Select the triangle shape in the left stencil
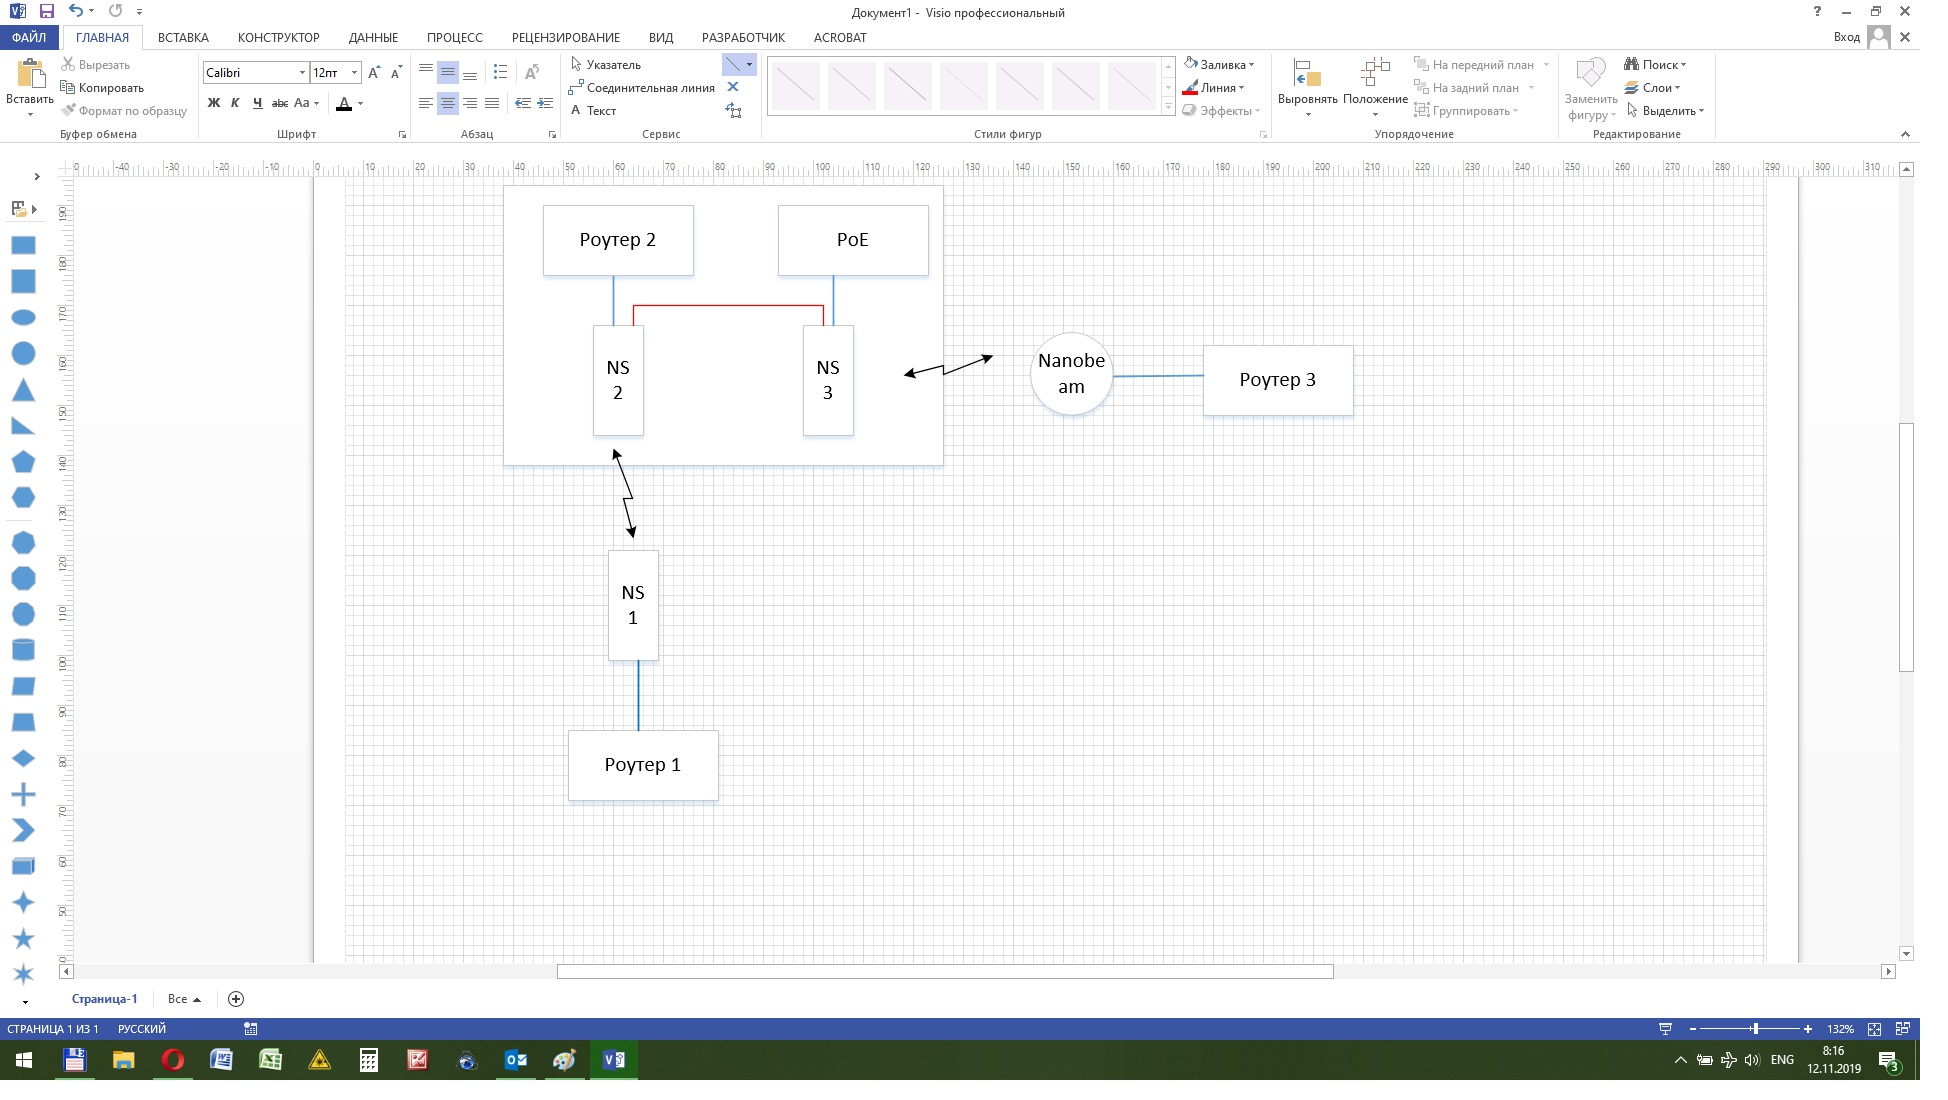Screen dimensions: 1948x1100 23,390
